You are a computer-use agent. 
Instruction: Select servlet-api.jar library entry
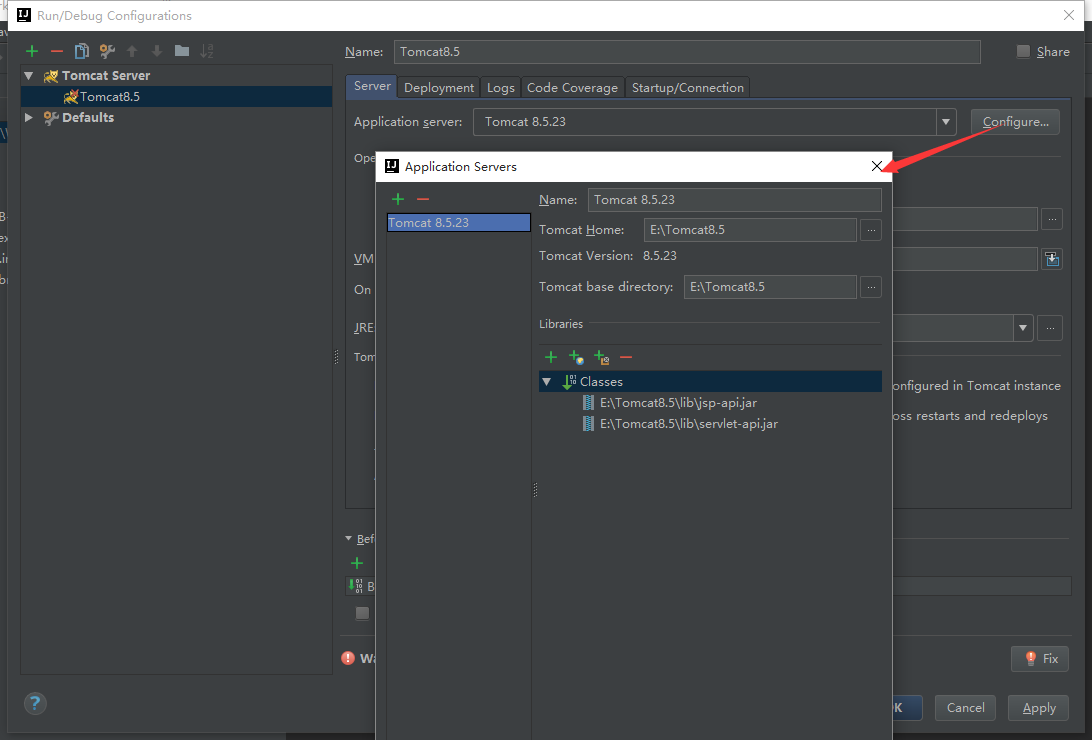click(x=689, y=423)
